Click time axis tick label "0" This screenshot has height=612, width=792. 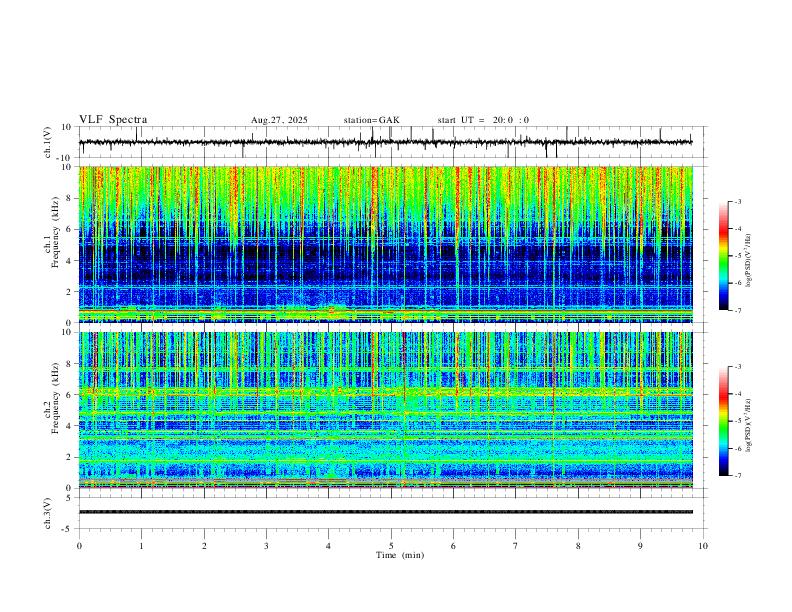[79, 546]
